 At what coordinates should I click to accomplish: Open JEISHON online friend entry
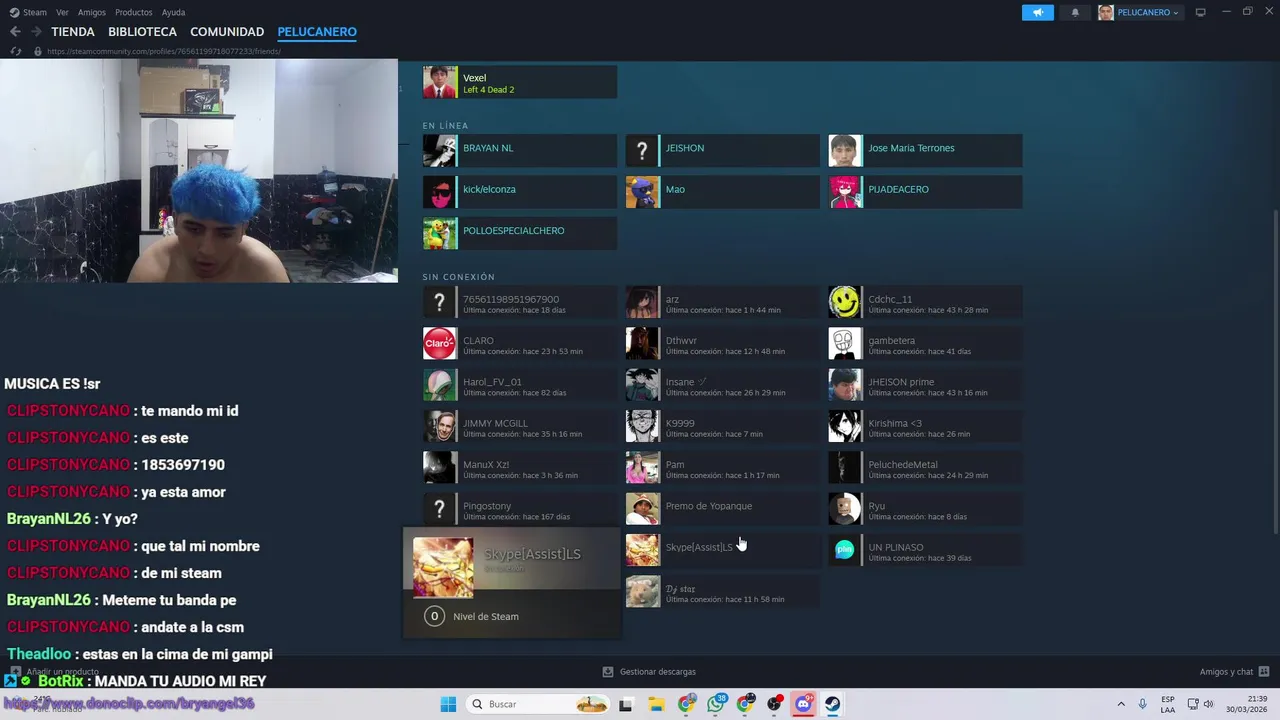pyautogui.click(x=722, y=151)
